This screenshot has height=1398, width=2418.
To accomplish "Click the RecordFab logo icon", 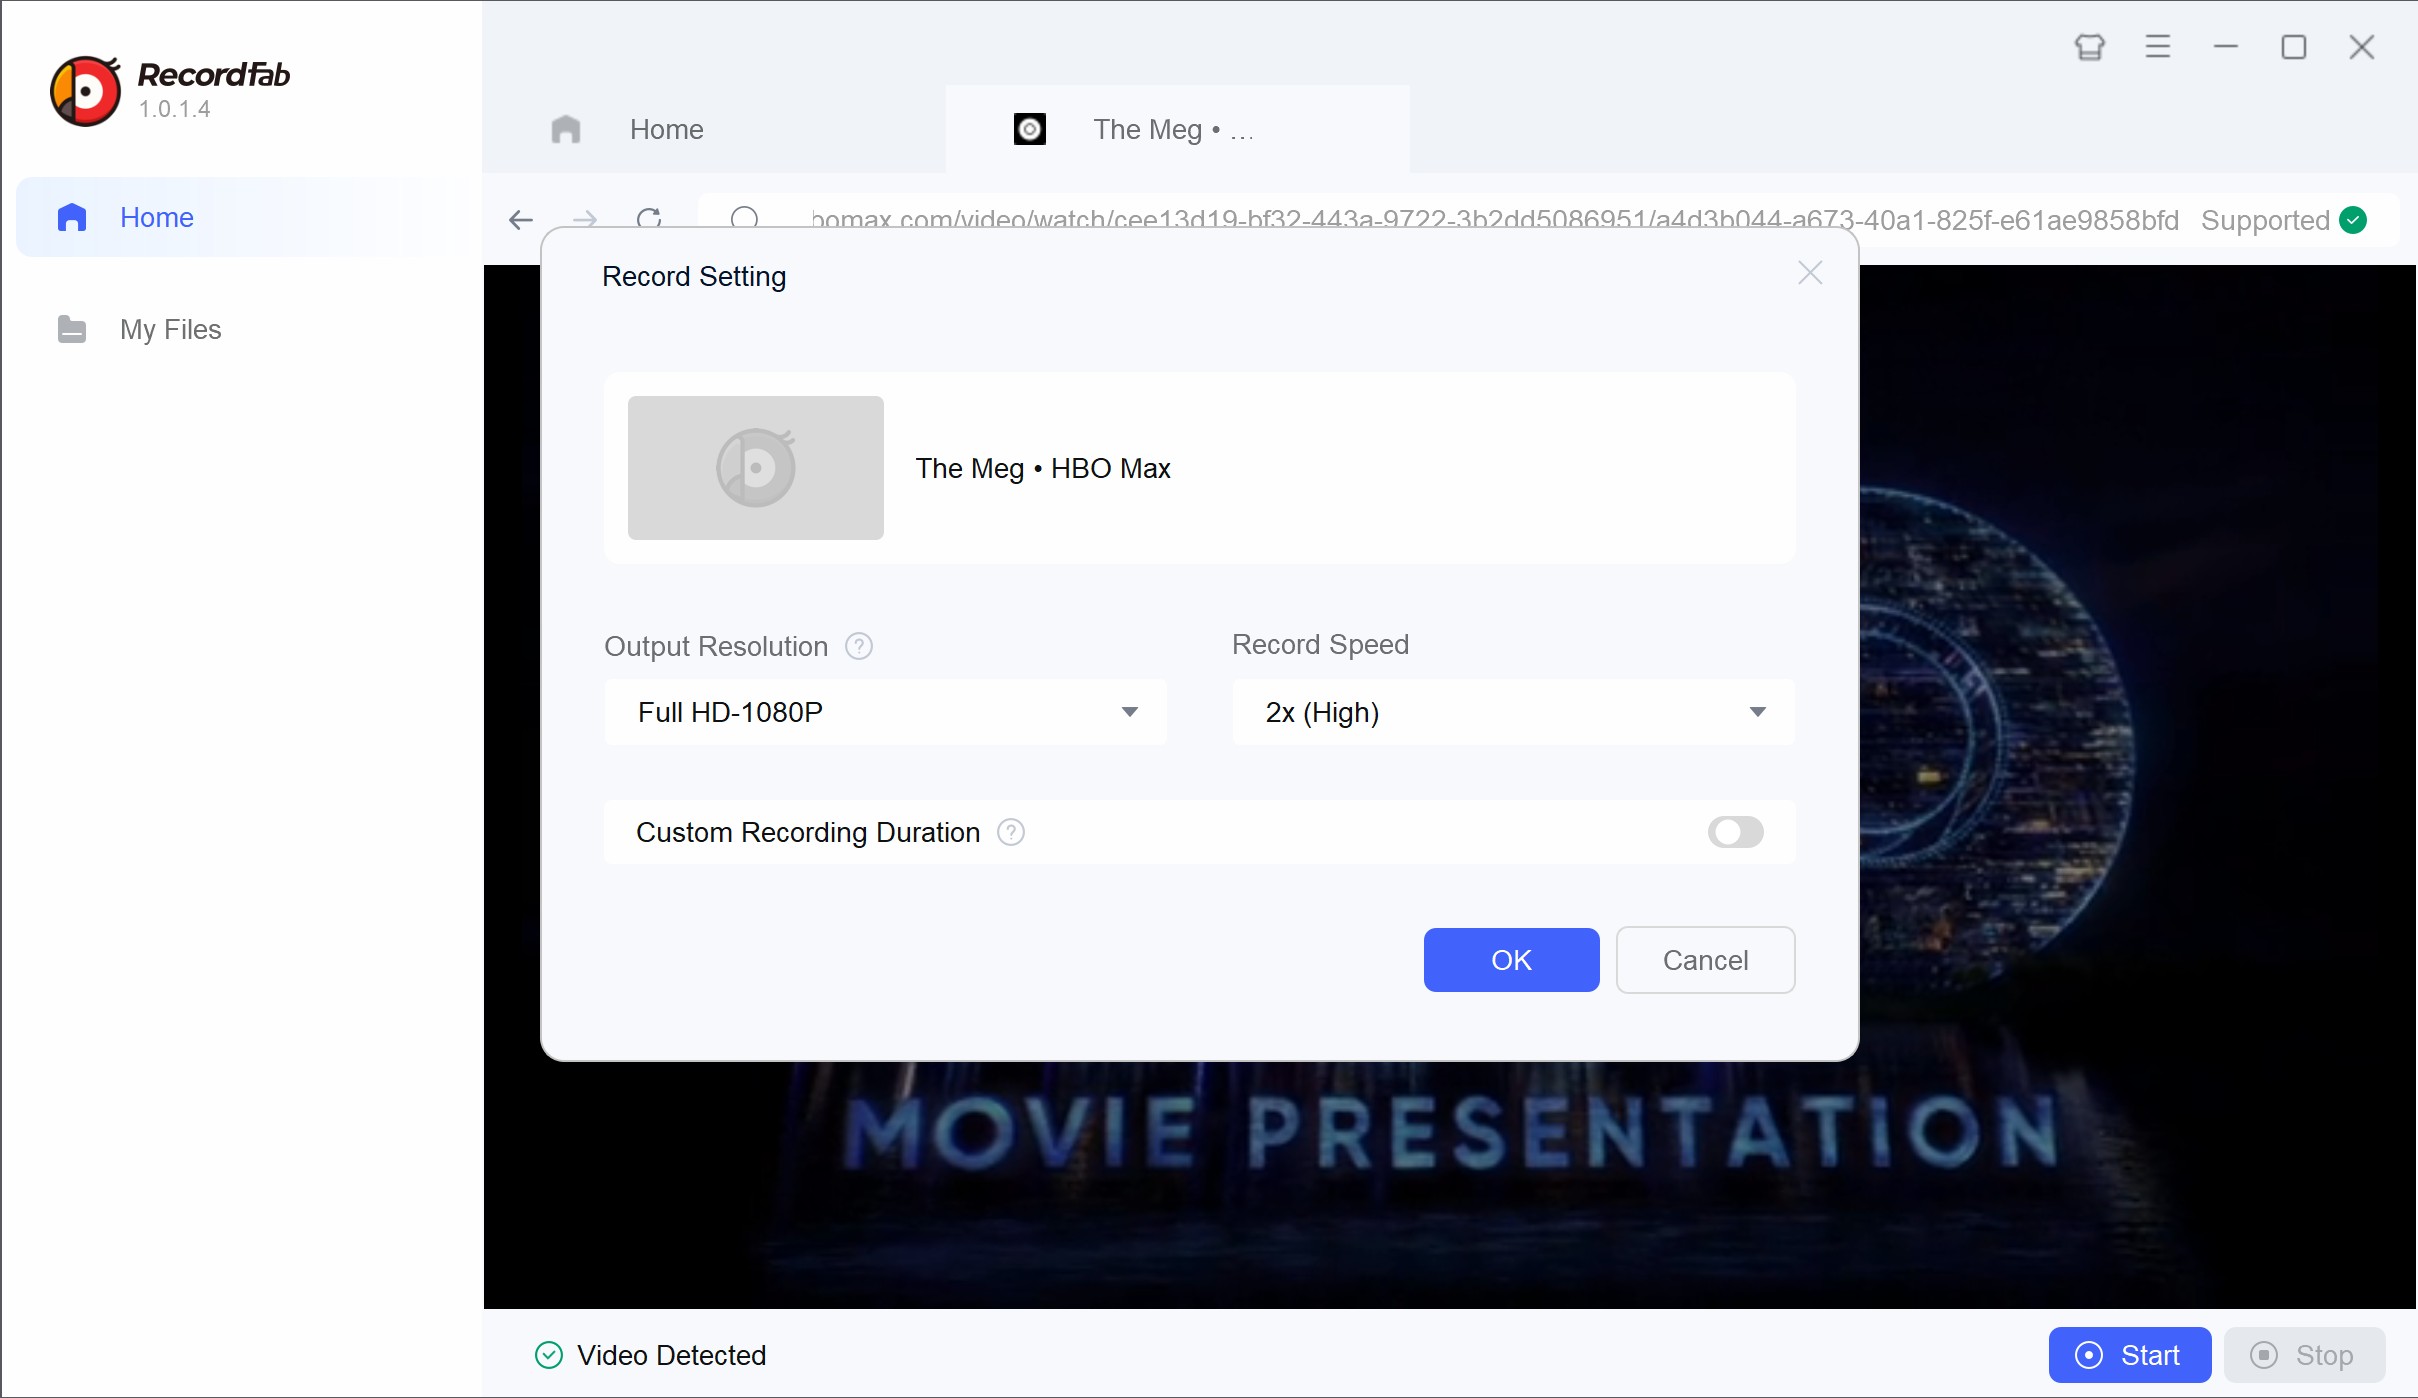I will point(86,91).
